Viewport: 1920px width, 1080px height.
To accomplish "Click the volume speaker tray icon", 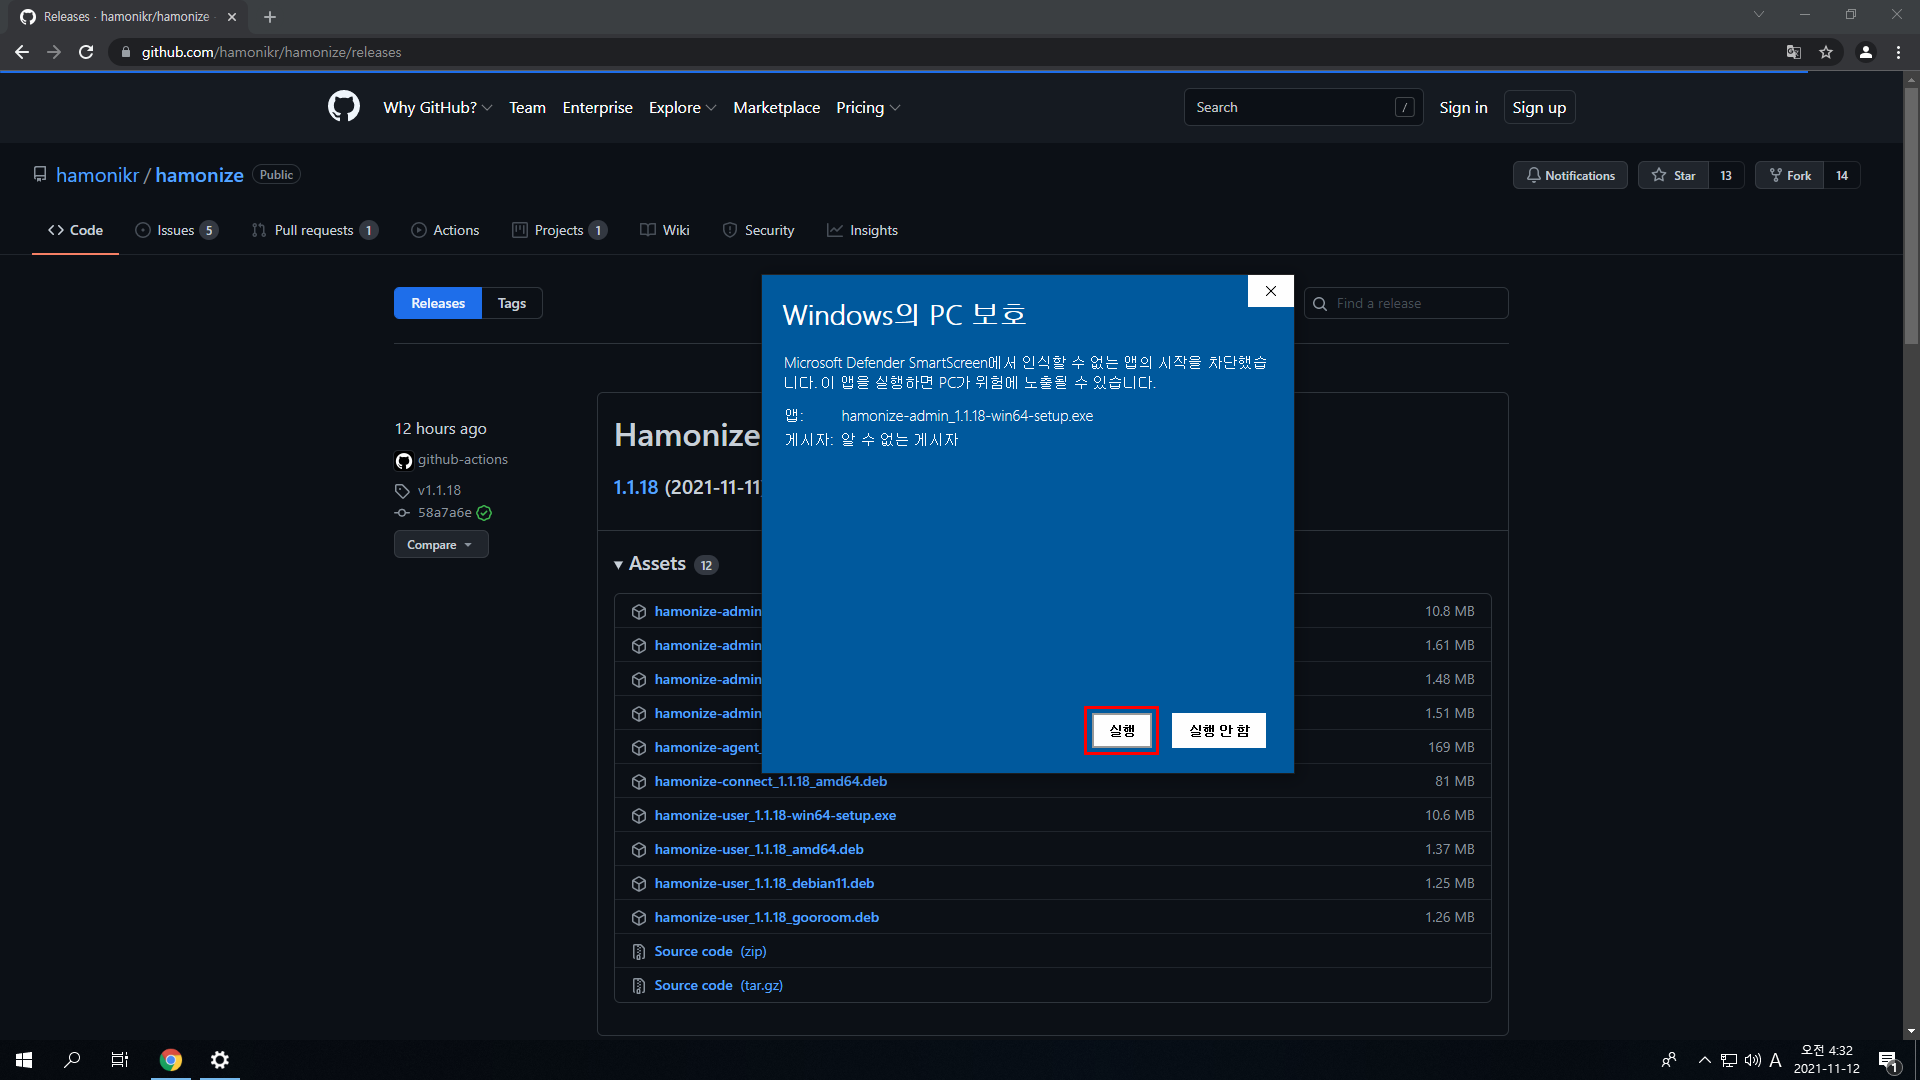I will point(1752,1060).
